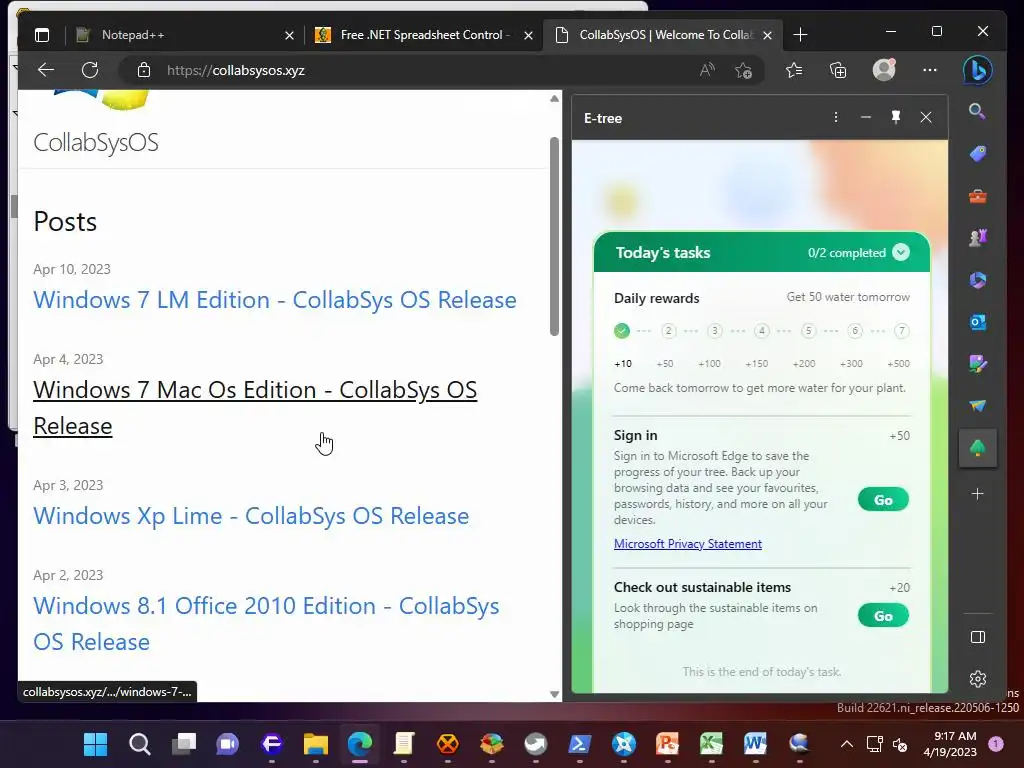Open the sidebar Tools briefcase icon
This screenshot has height=768, width=1024.
coord(978,196)
